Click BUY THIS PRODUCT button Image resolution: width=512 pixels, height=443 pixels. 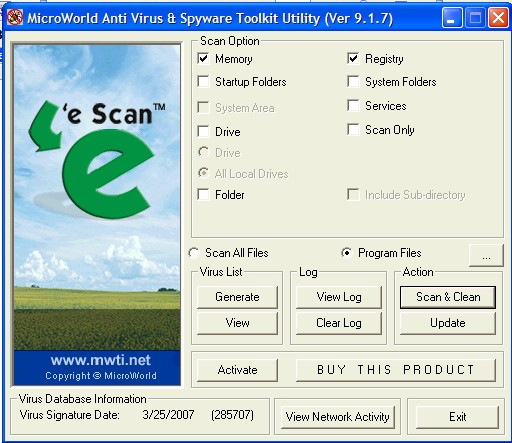pos(396,370)
